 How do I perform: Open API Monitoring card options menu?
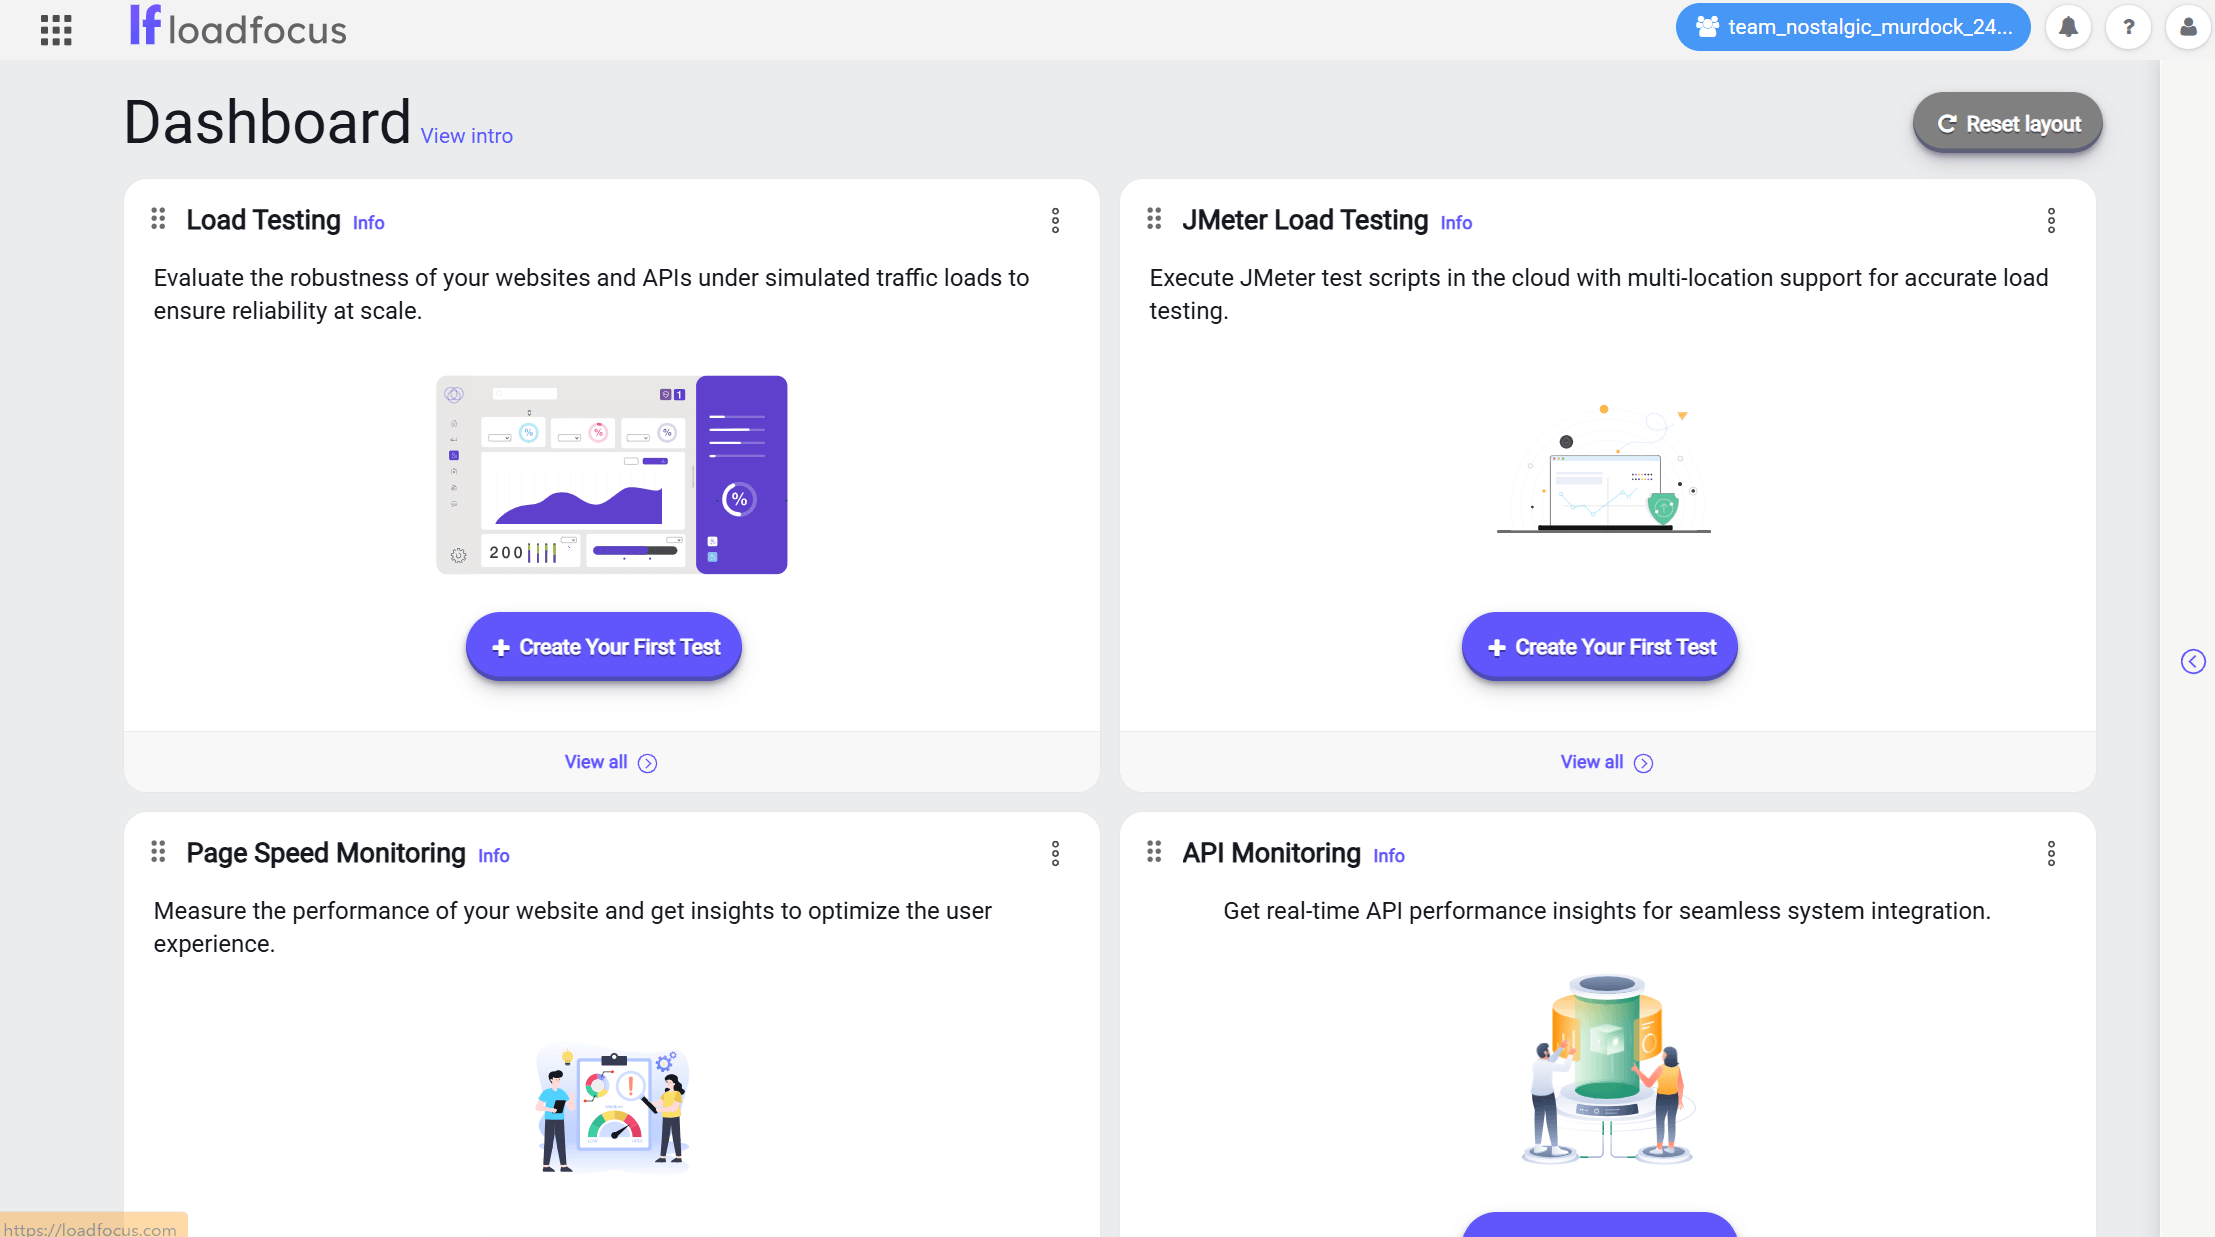[2051, 854]
